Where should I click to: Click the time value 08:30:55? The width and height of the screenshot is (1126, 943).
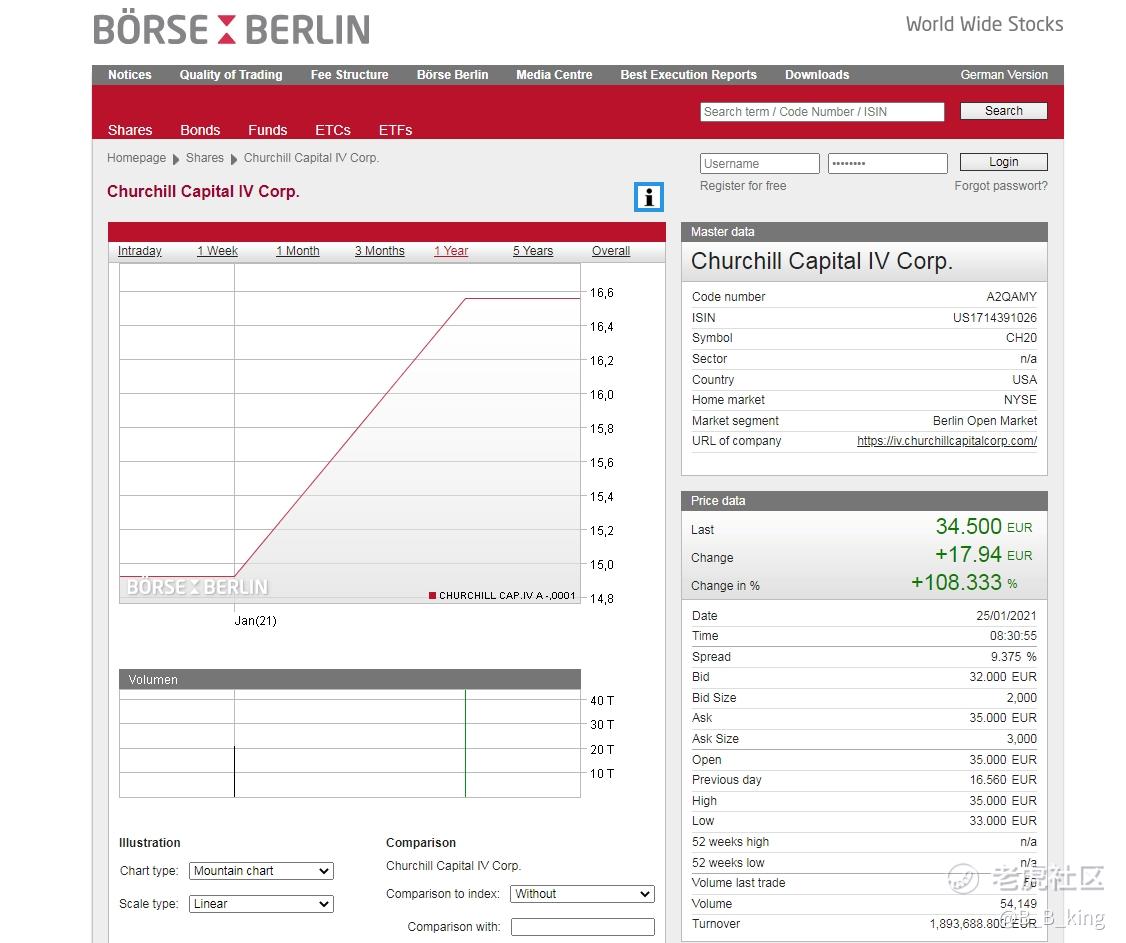pyautogui.click(x=1013, y=636)
